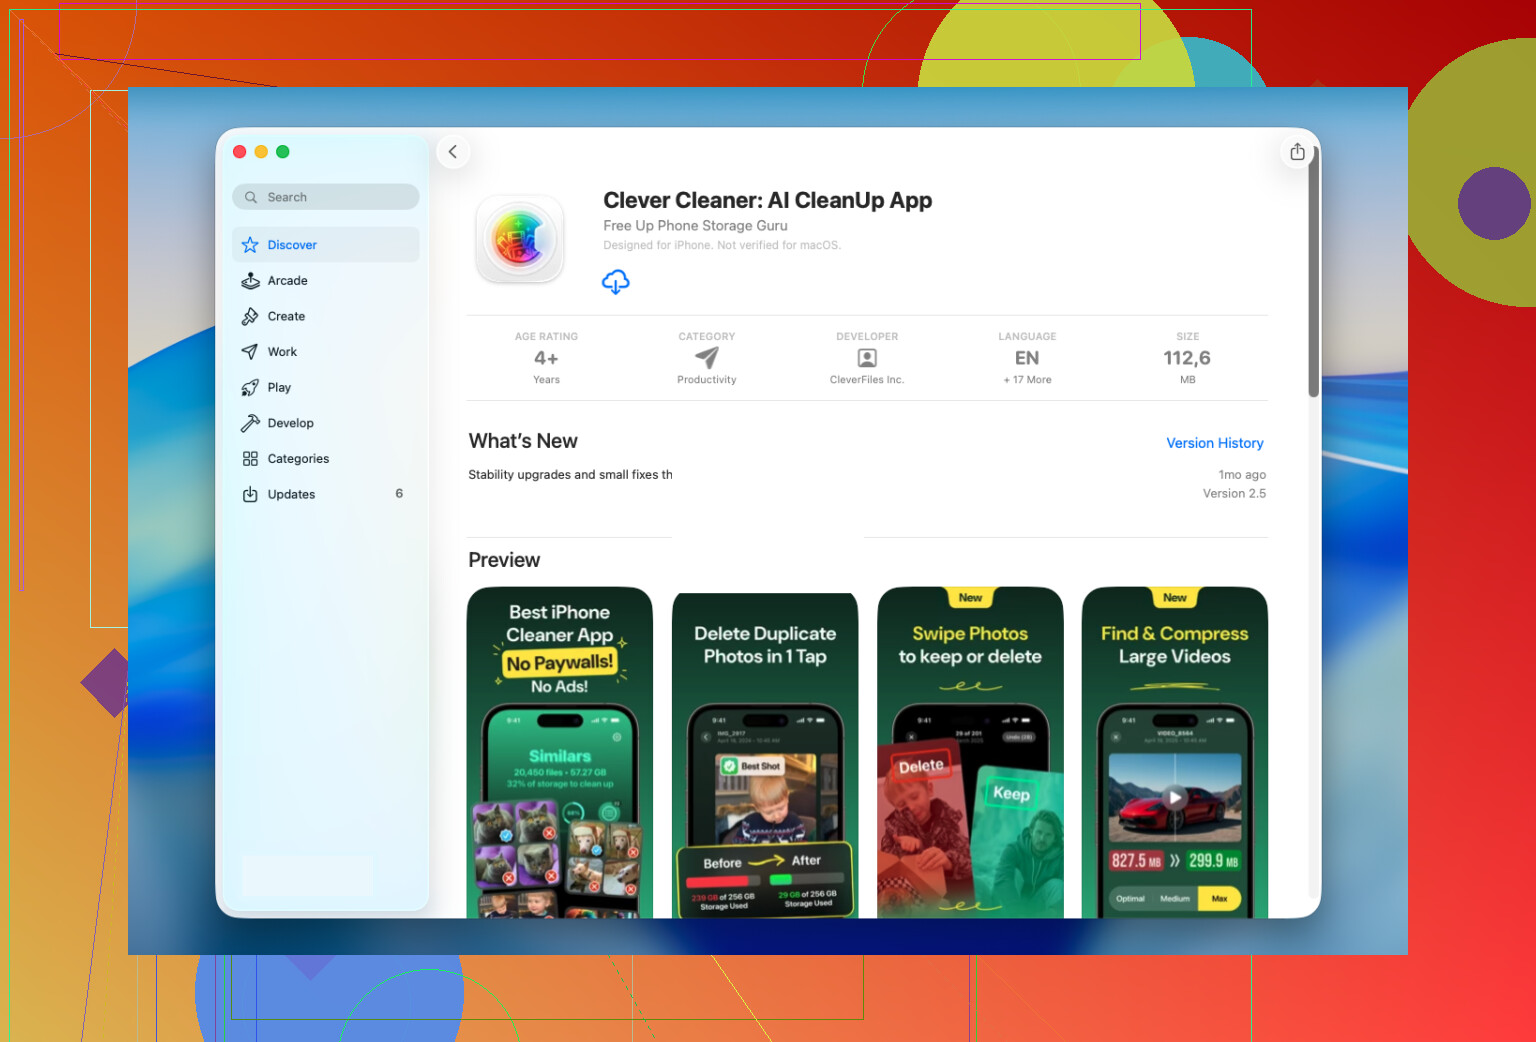Click the Productivity category label

[707, 380]
